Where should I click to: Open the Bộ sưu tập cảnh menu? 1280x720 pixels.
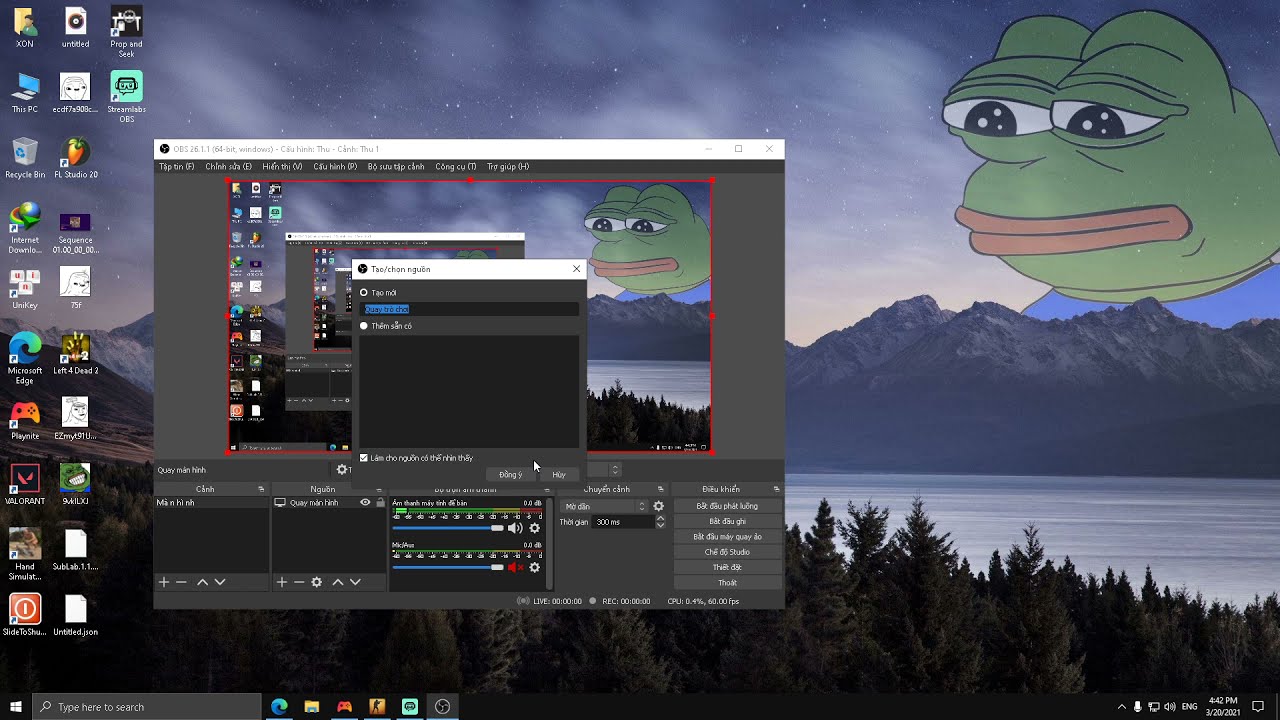[x=396, y=167]
